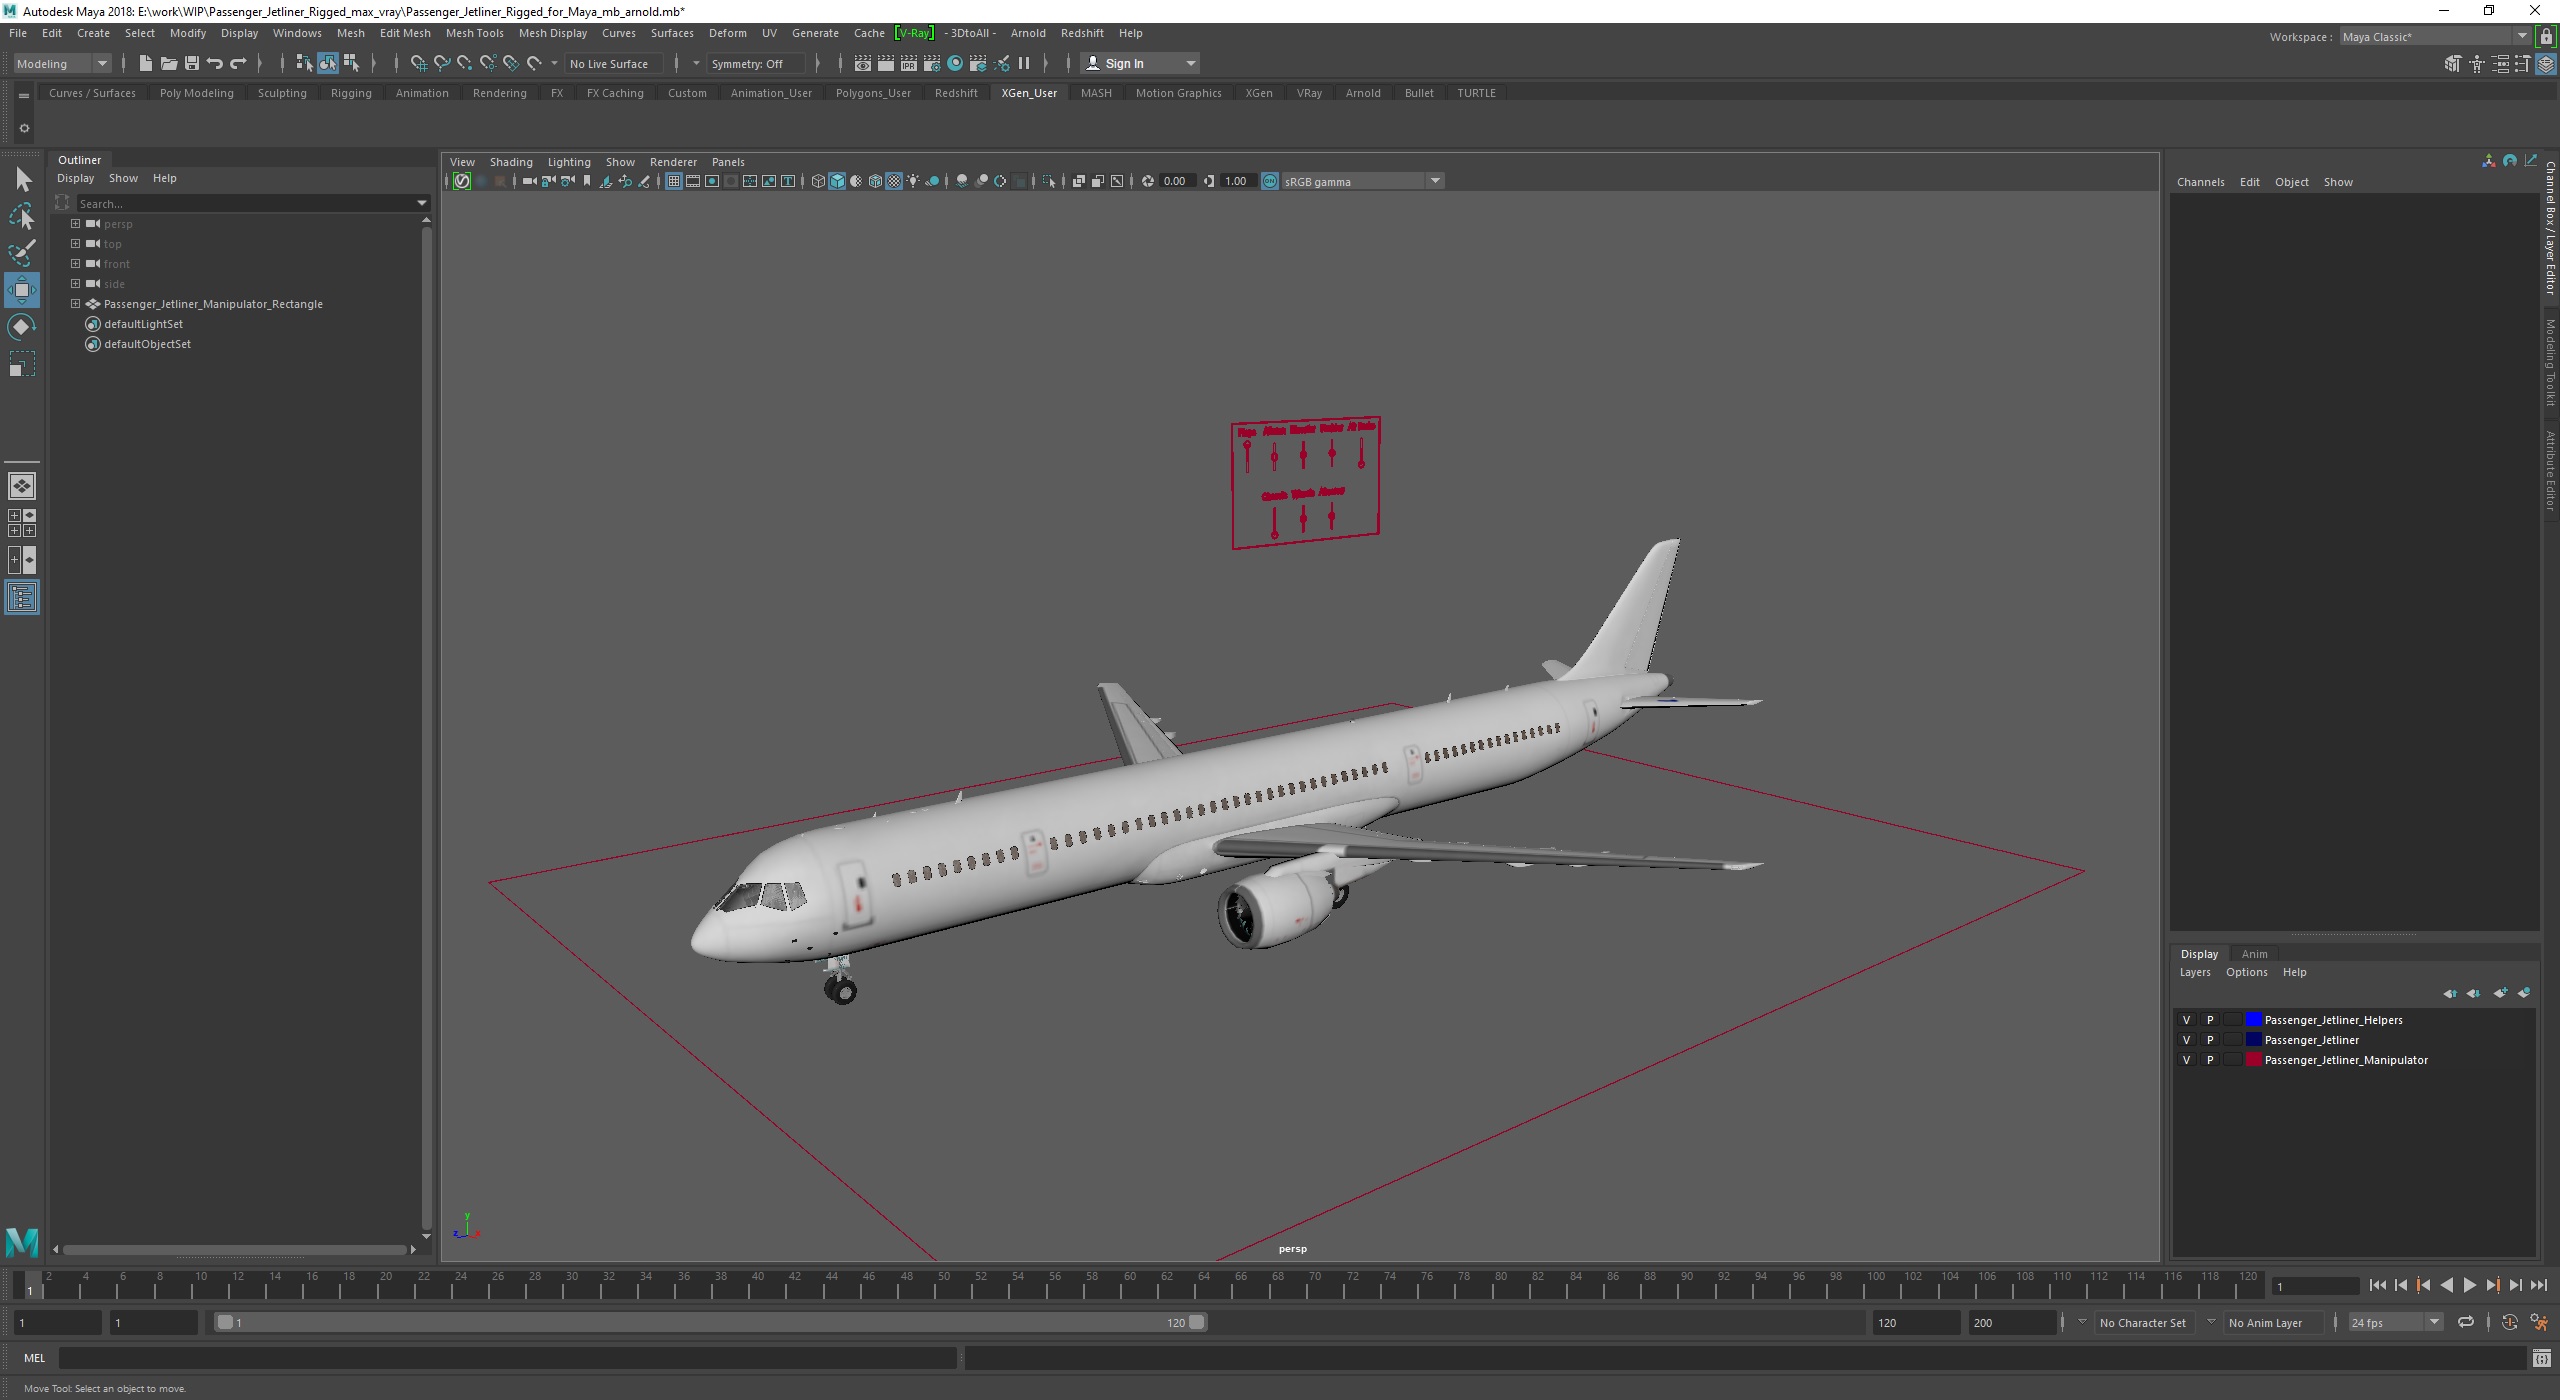2560x1400 pixels.
Task: Switch to the Anim layer tab
Action: click(x=2254, y=954)
